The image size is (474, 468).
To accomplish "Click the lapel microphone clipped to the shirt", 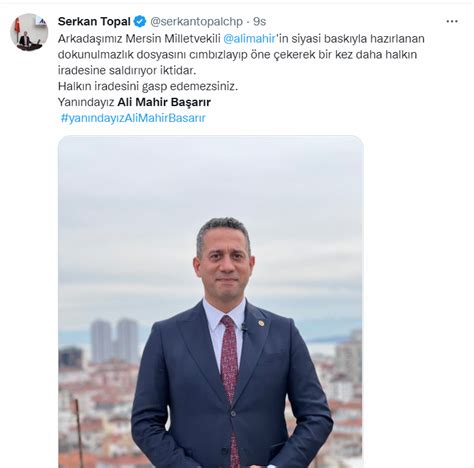I will (244, 328).
